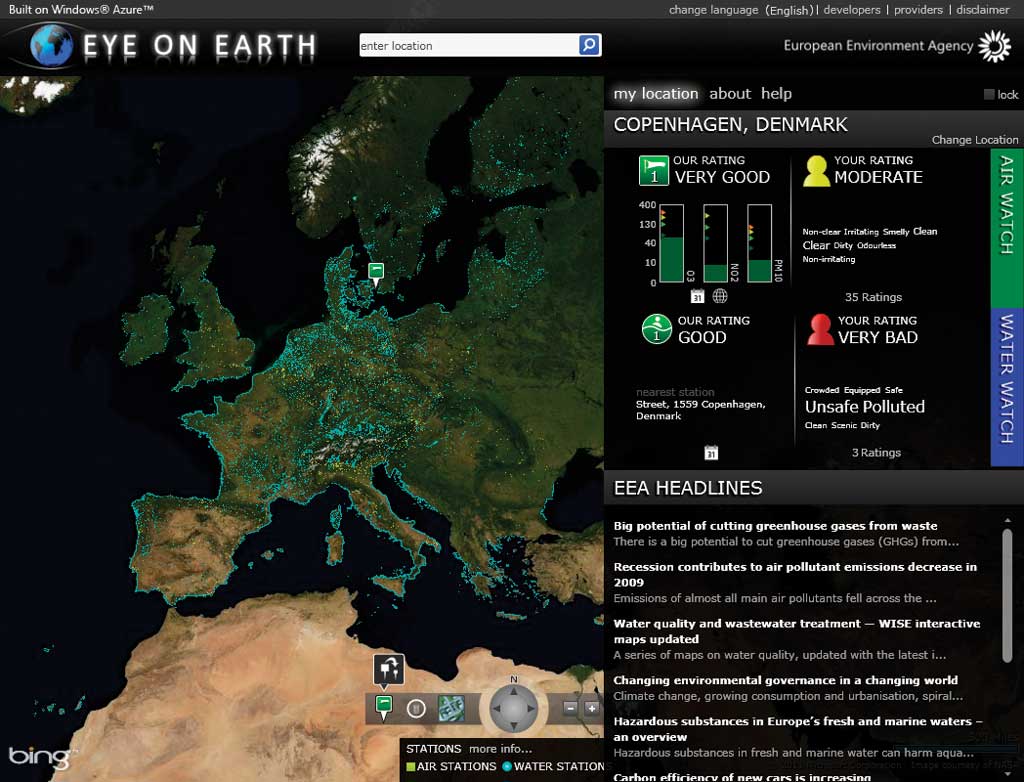Image resolution: width=1024 pixels, height=782 pixels.
Task: Click the Copenhagen station flag on map
Action: [376, 274]
